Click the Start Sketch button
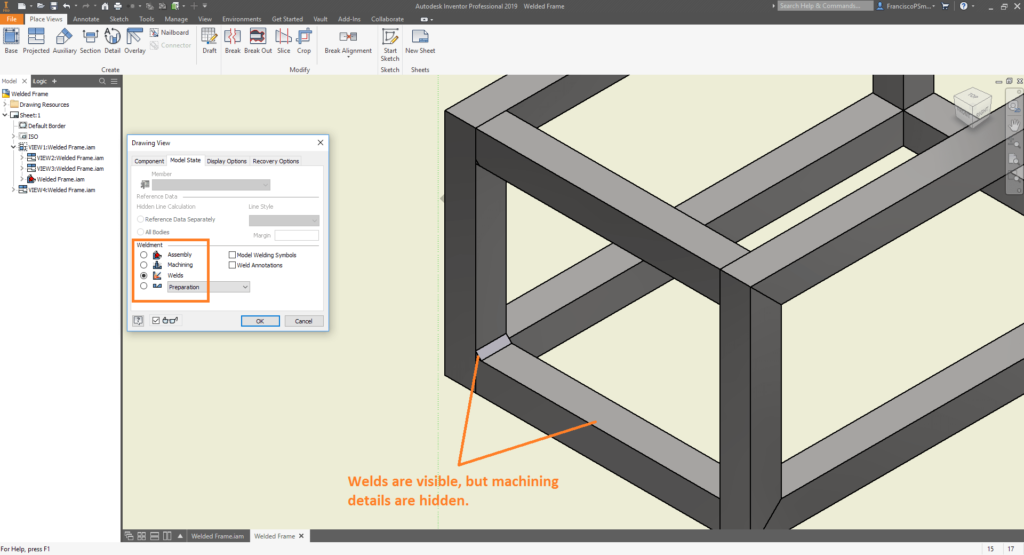The width and height of the screenshot is (1024, 555). (390, 44)
